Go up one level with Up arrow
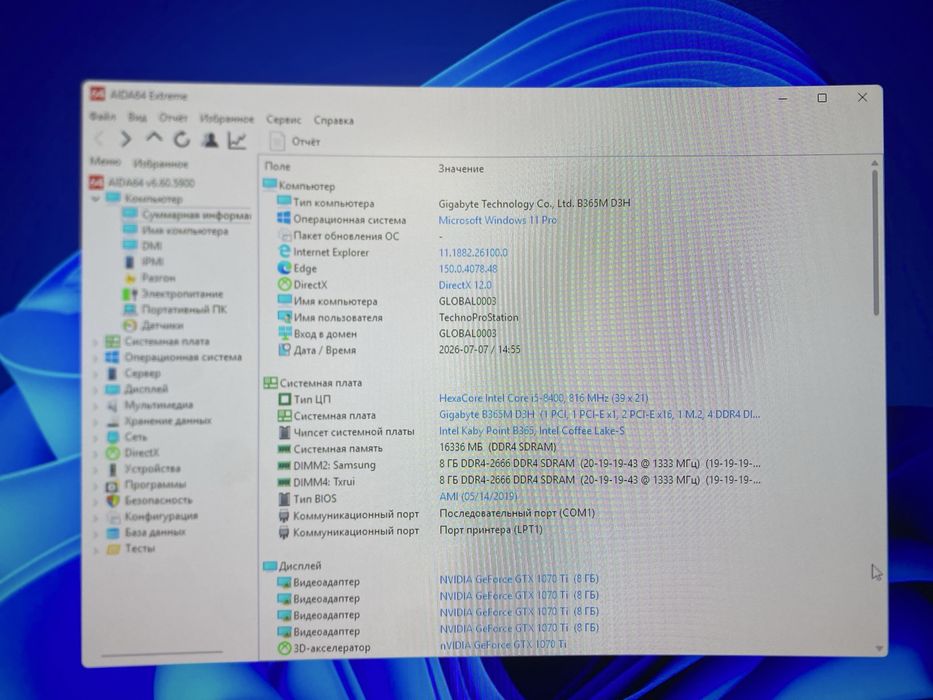This screenshot has width=933, height=700. (x=154, y=138)
